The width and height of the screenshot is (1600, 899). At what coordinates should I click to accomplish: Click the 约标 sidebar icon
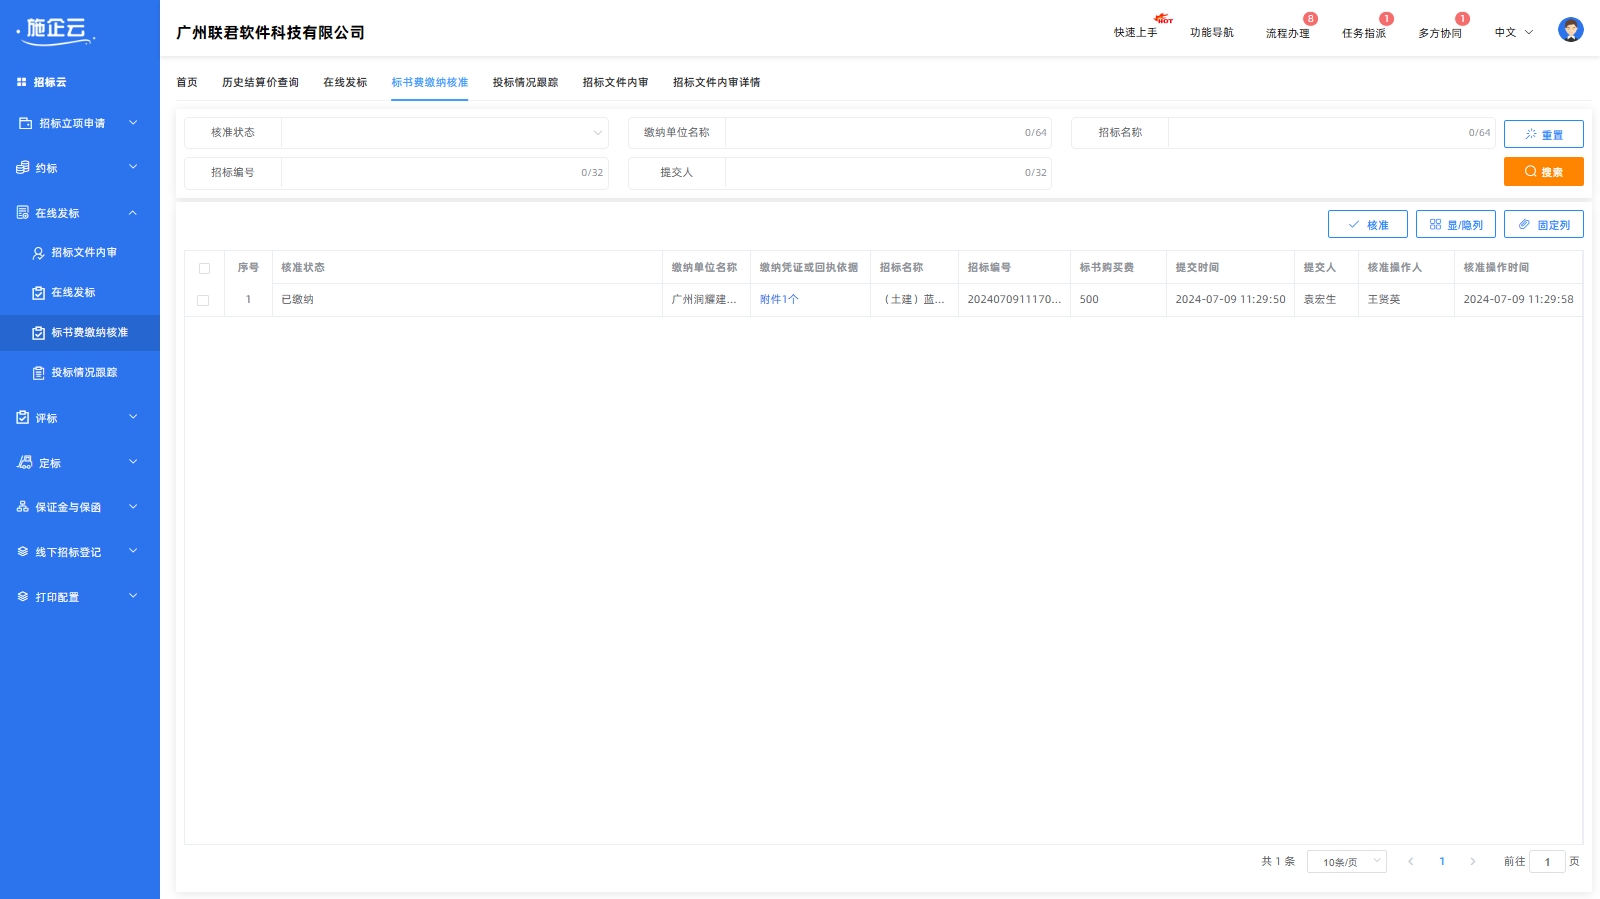click(x=22, y=168)
